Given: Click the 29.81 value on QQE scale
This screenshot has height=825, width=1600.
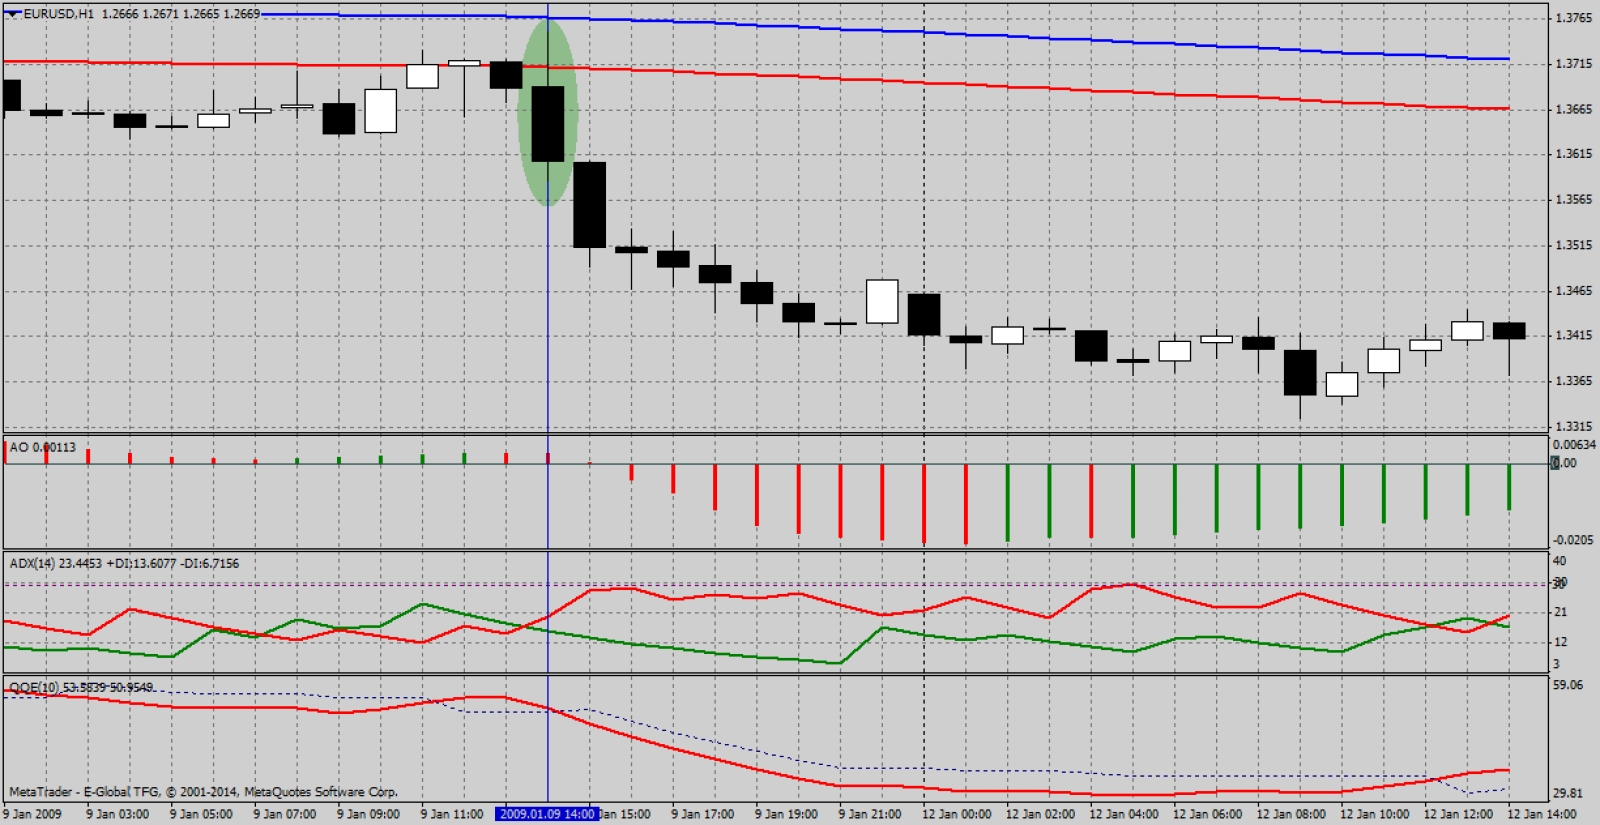Looking at the screenshot, I should pyautogui.click(x=1567, y=793).
